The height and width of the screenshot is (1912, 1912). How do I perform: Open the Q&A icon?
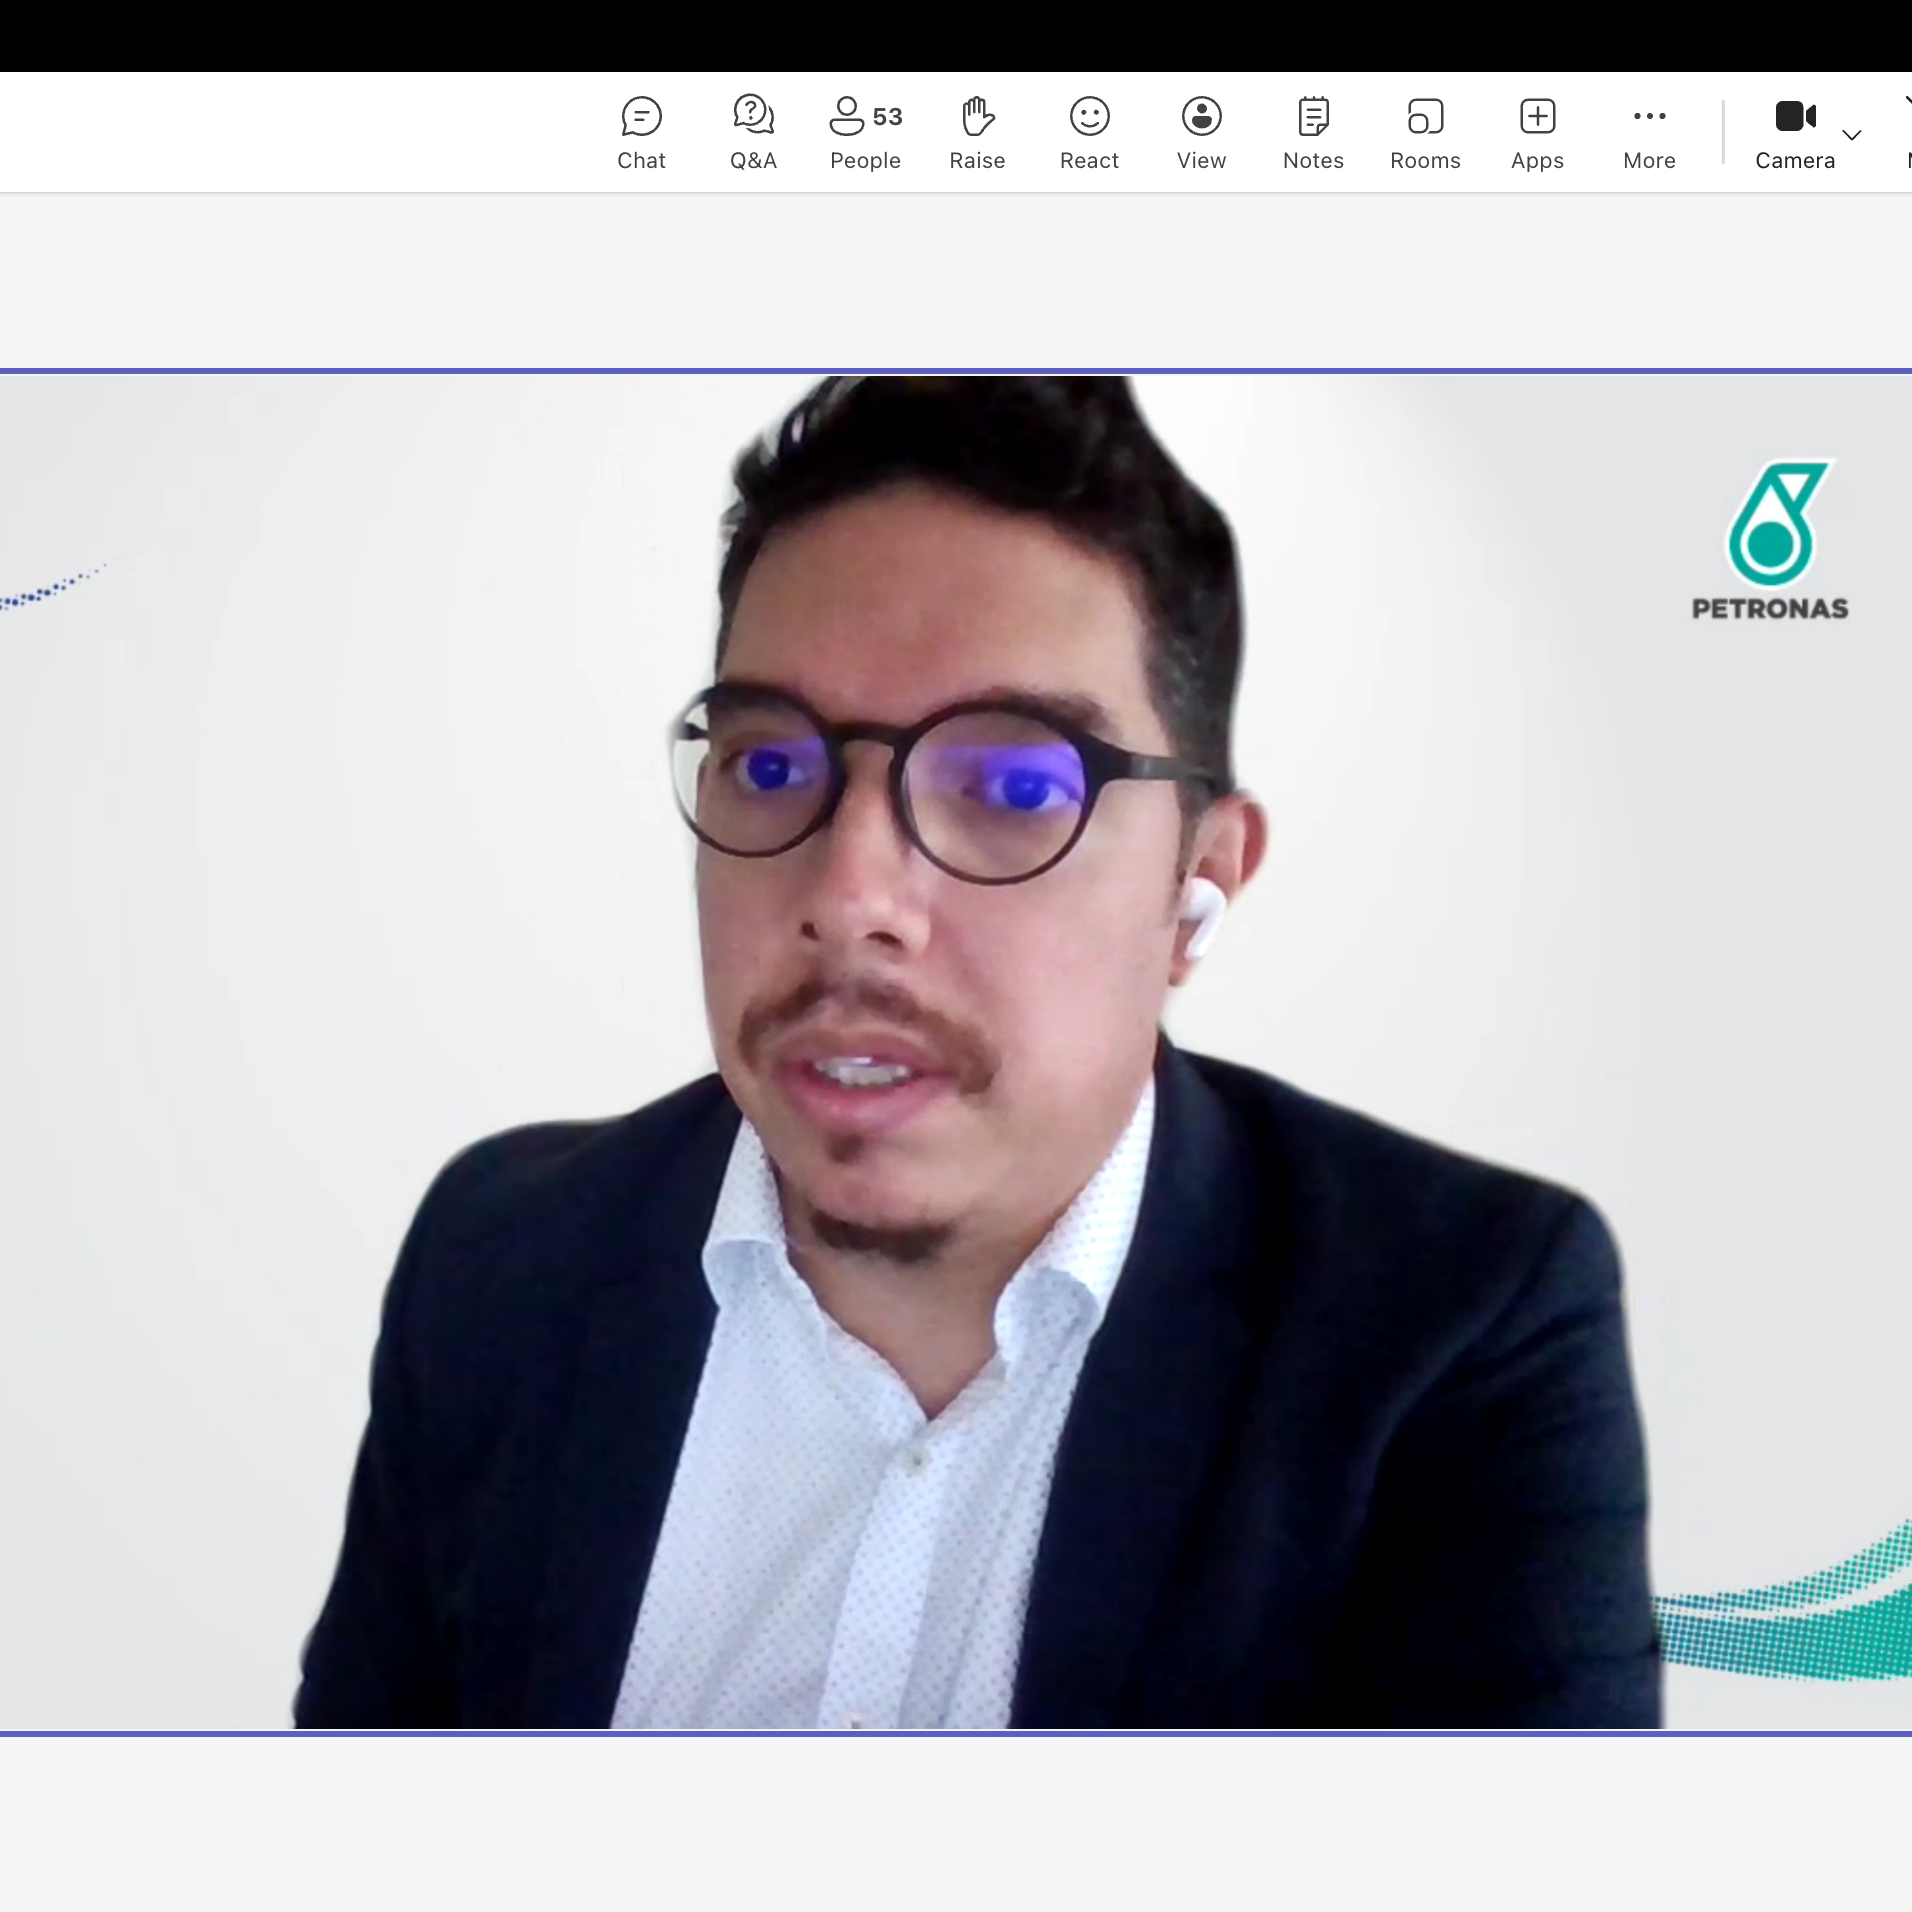coord(753,115)
